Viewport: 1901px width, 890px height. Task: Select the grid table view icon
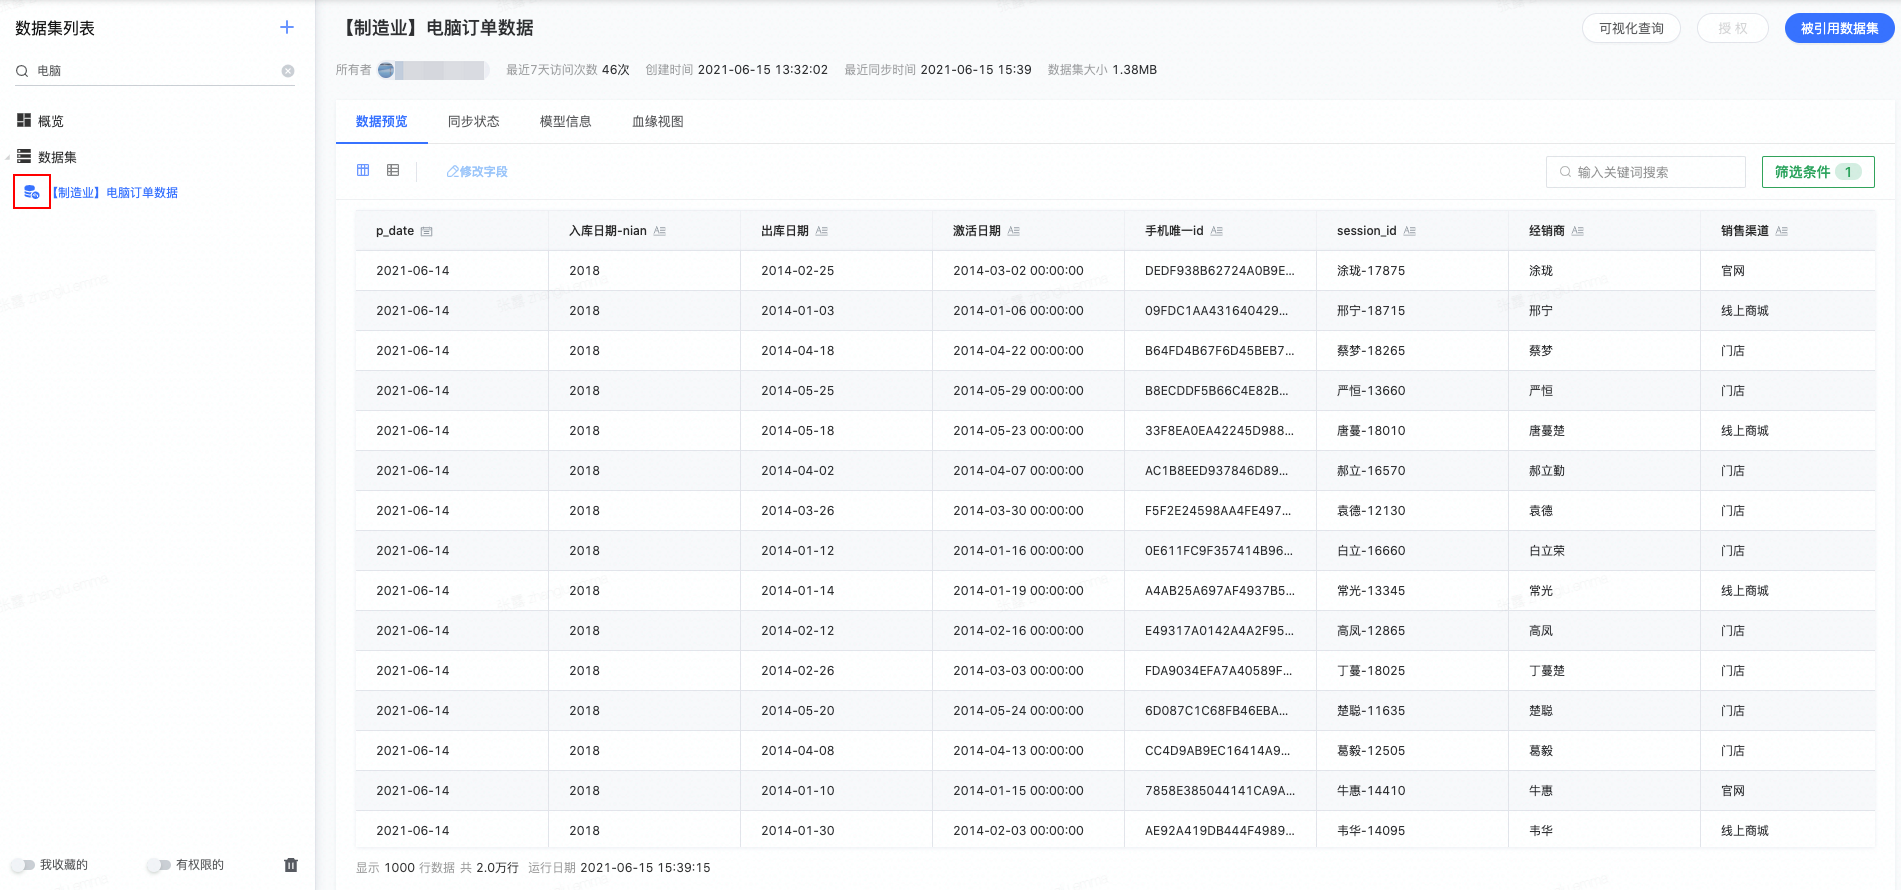click(363, 171)
